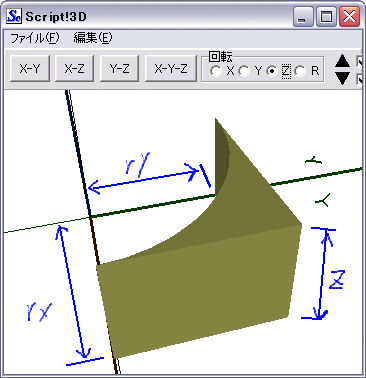Enable the R rotation radio option
Image resolution: width=366 pixels, height=378 pixels.
[x=300, y=71]
